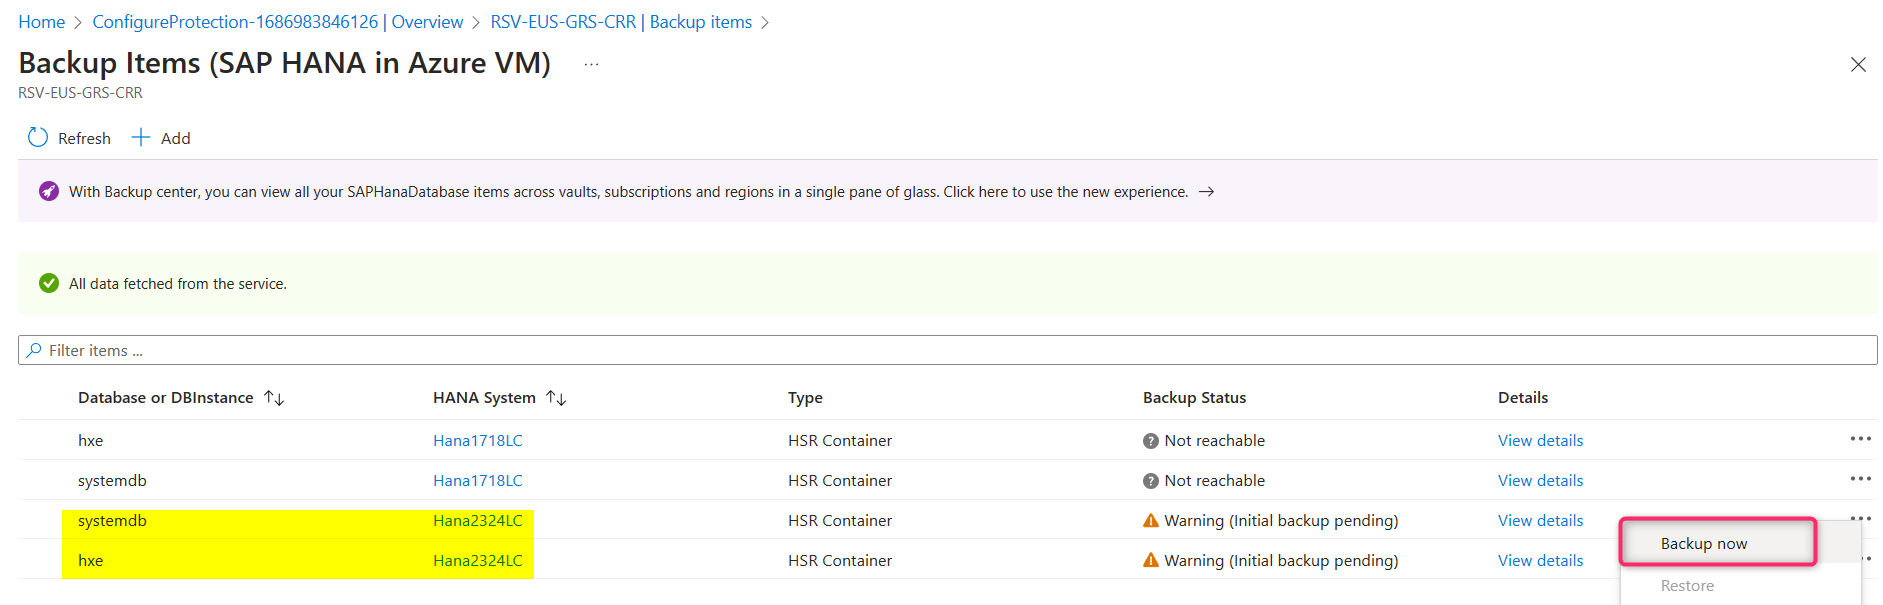Click Warning status text on hxe Hana2324LC row
Screen dimensions: 1883x605
tap(1281, 561)
